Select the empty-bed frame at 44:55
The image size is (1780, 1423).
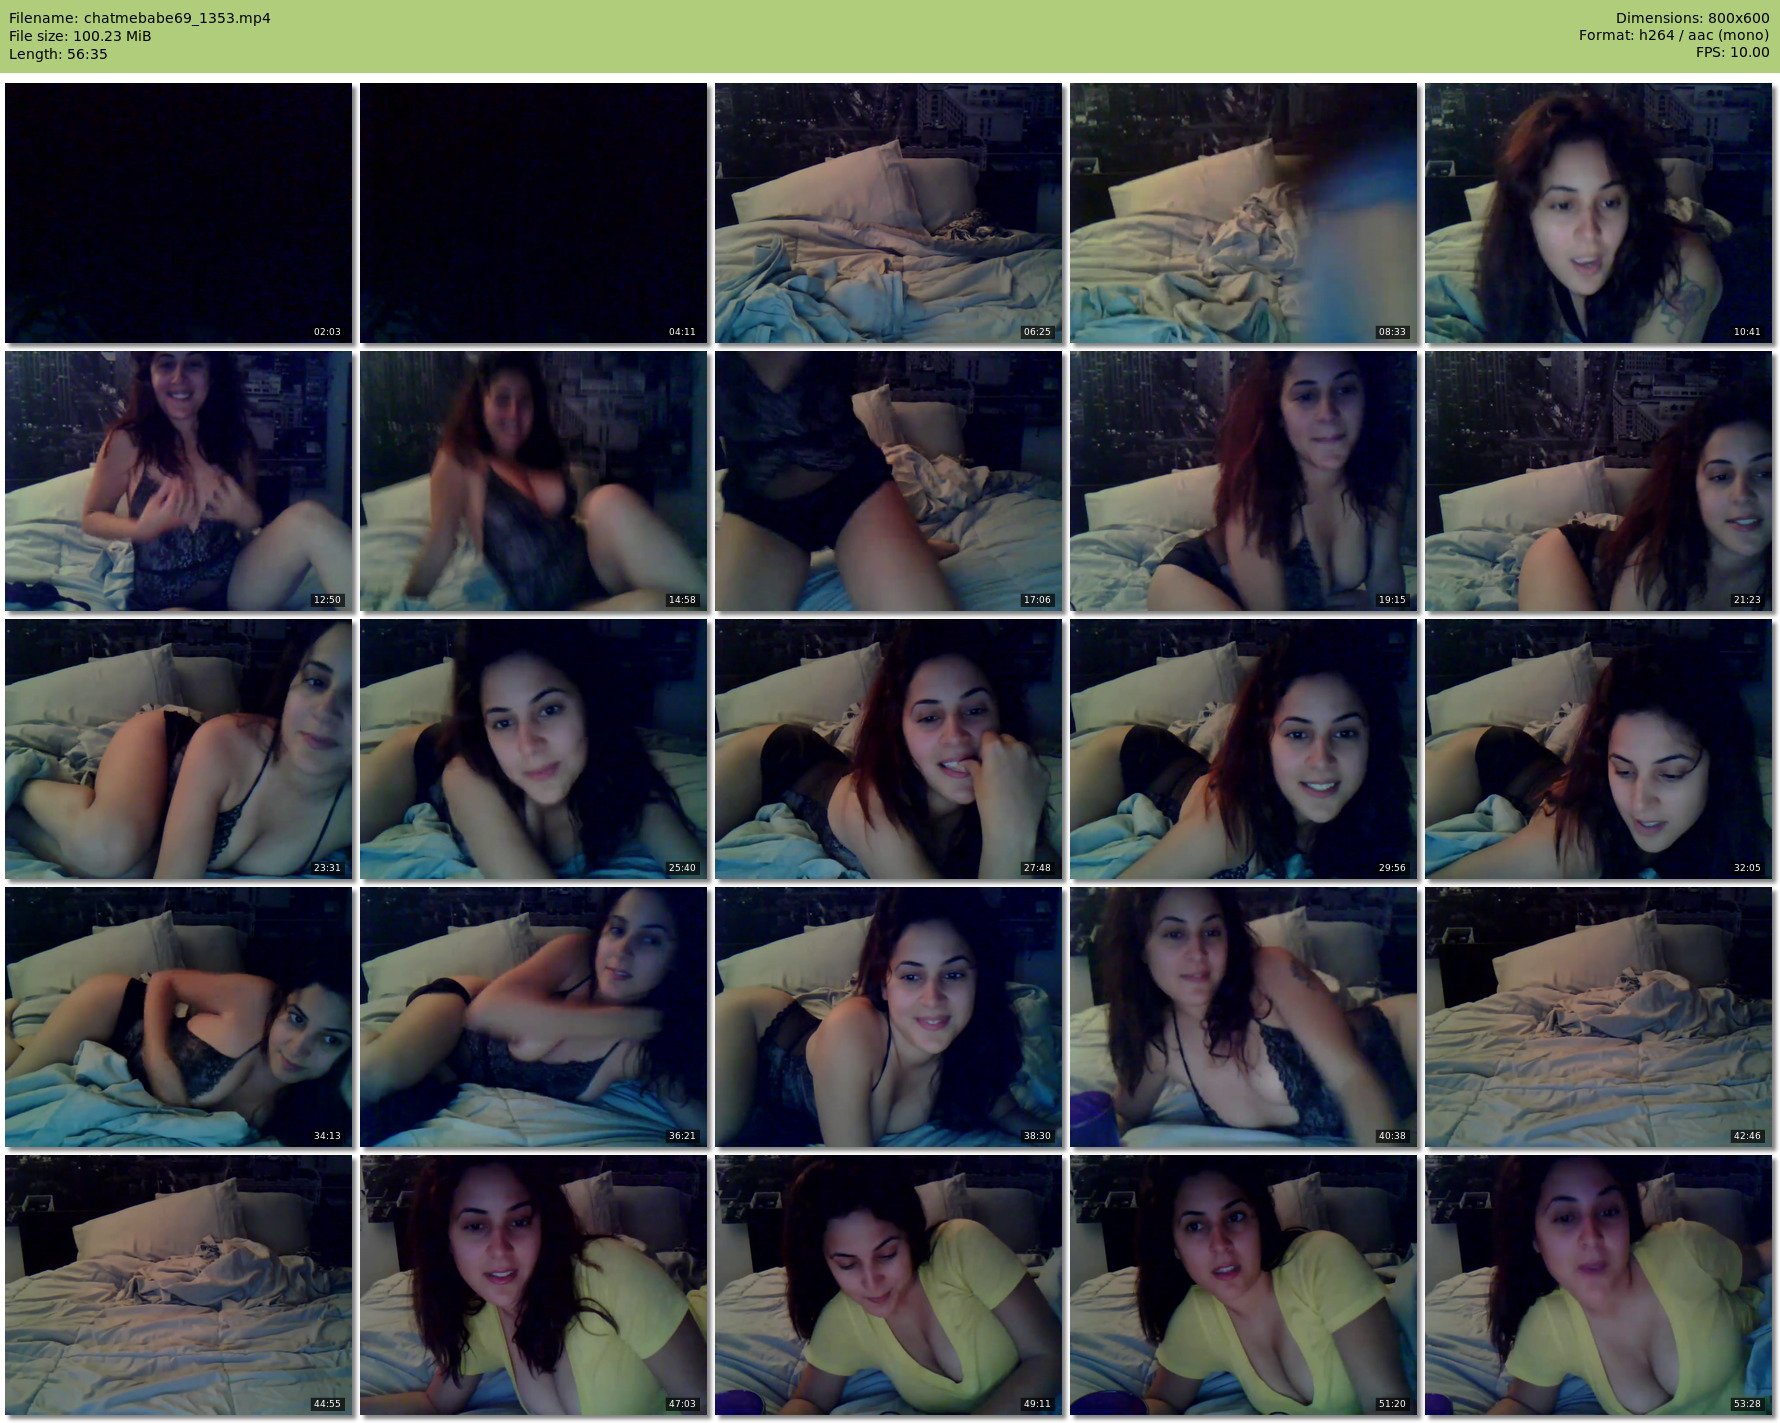click(x=178, y=1285)
